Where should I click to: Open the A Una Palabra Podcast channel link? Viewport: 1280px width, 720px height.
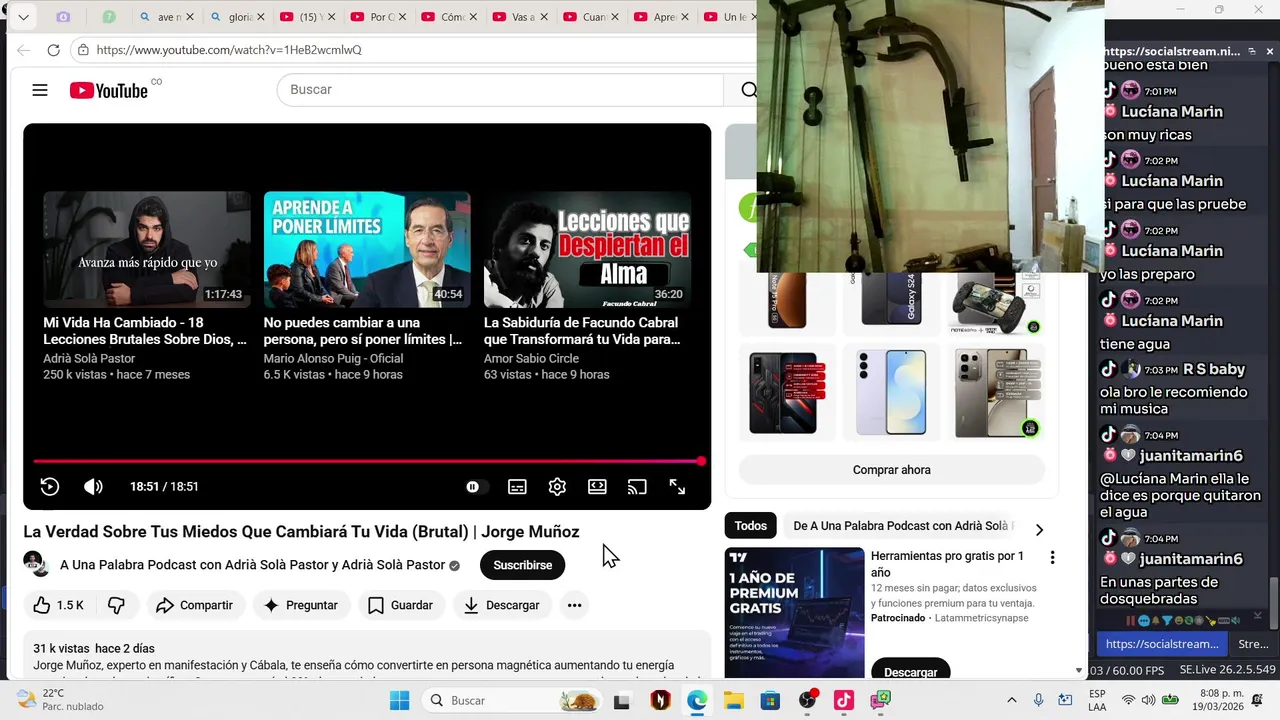tap(252, 565)
